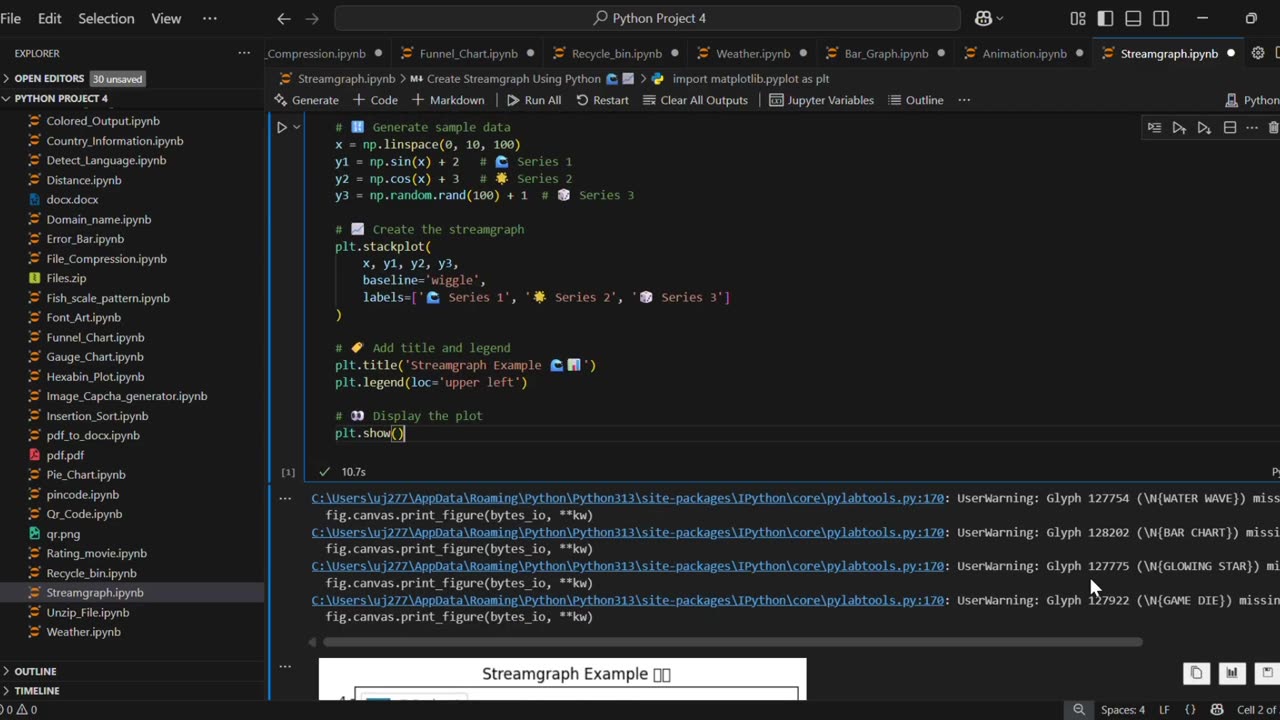Select the Python kernel picker
The width and height of the screenshot is (1280, 720).
tap(1252, 100)
